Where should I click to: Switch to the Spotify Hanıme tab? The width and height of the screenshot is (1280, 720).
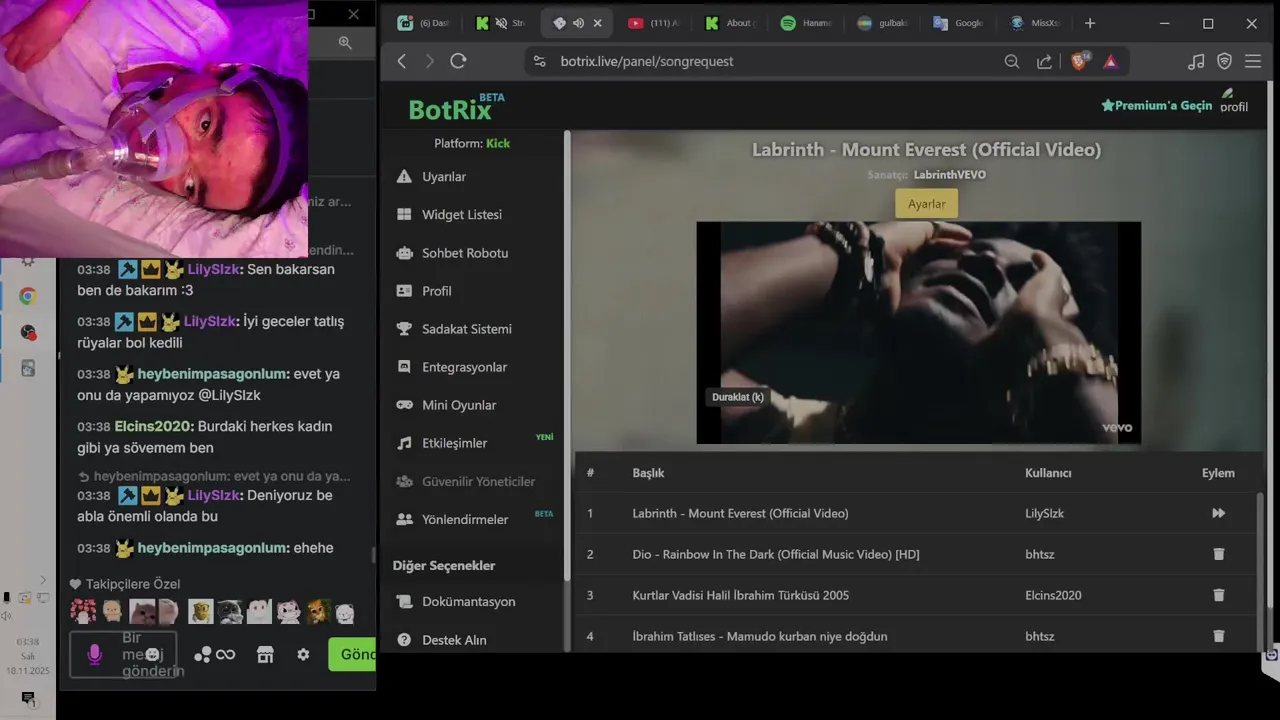point(806,23)
